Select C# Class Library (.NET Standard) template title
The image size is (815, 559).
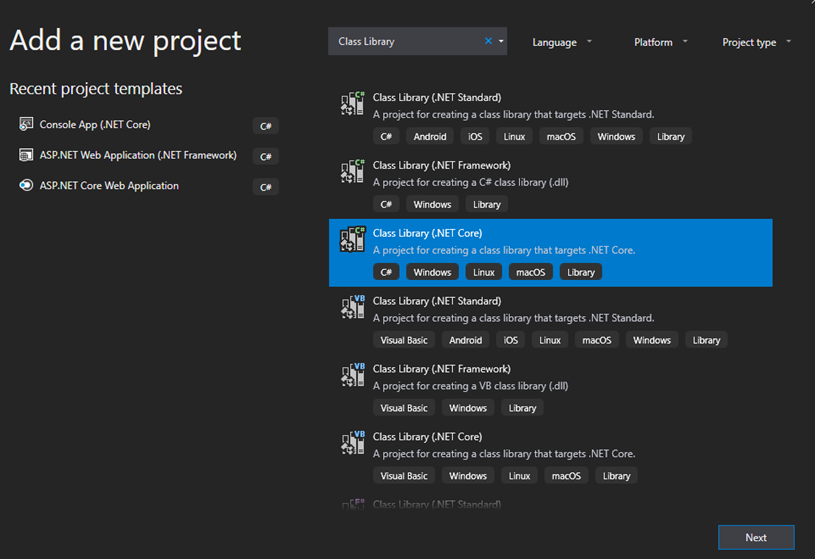coord(437,97)
